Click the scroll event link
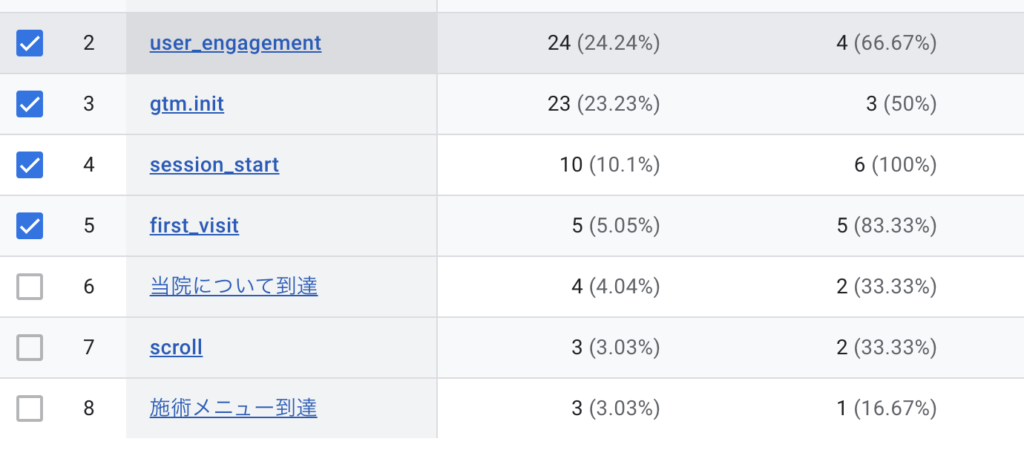 176,348
